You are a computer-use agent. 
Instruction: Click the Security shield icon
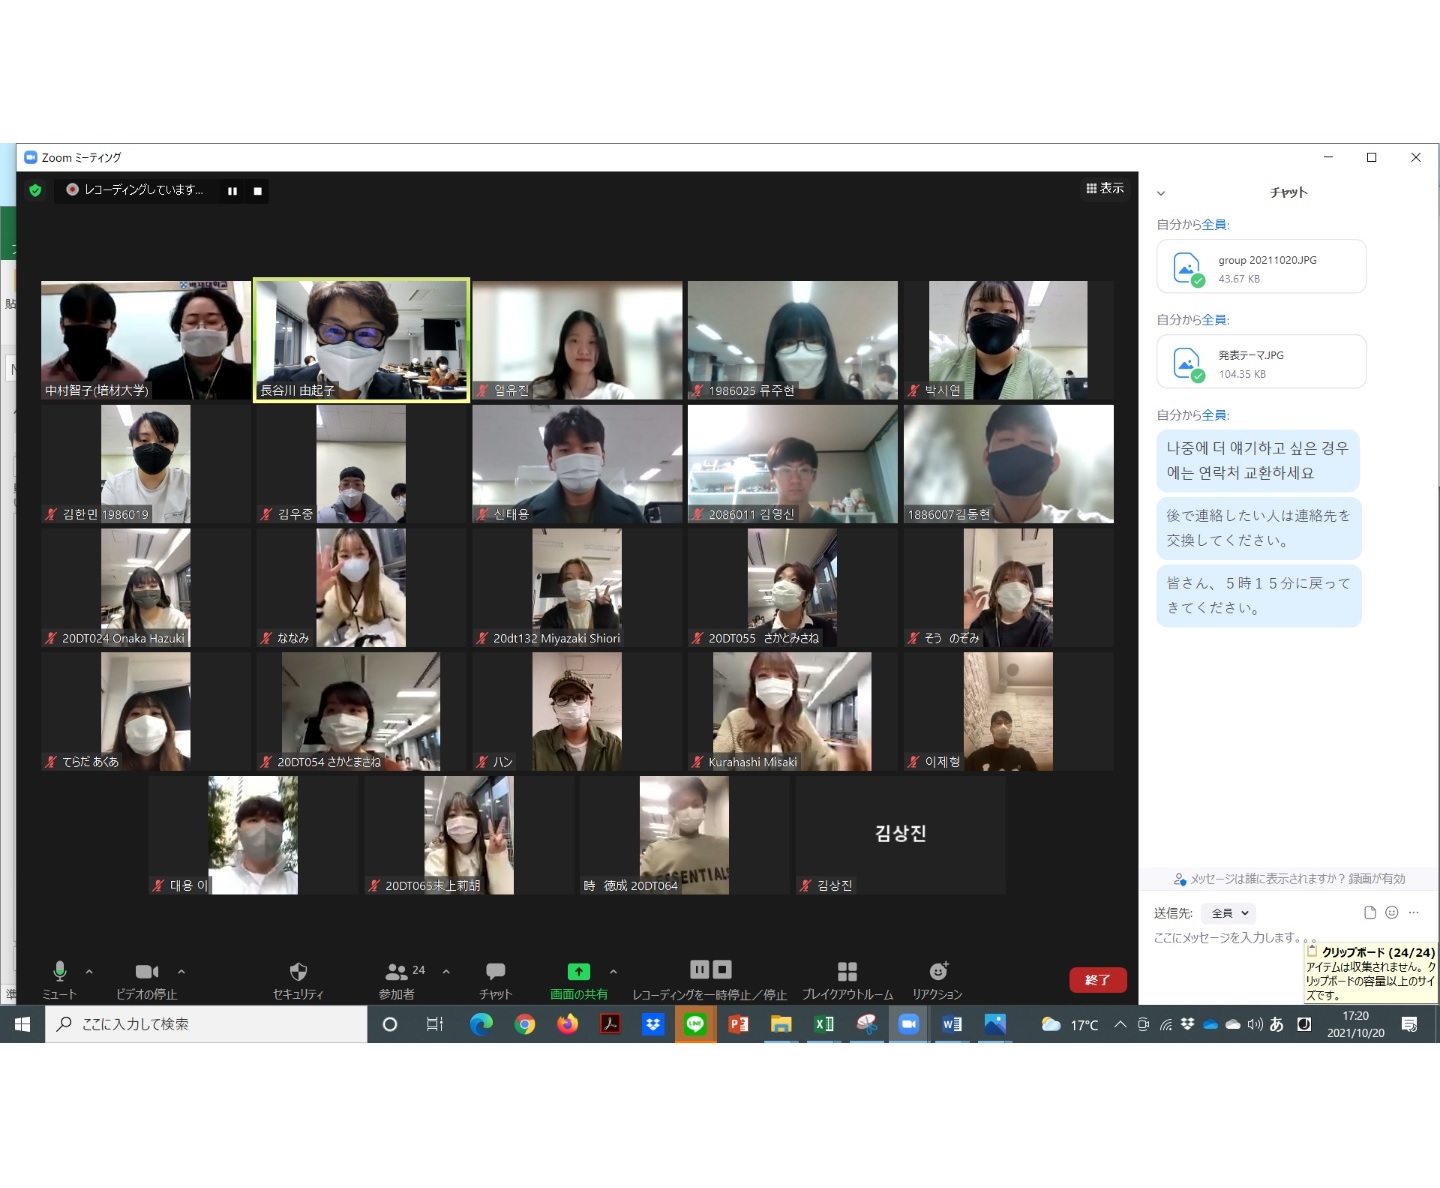297,972
